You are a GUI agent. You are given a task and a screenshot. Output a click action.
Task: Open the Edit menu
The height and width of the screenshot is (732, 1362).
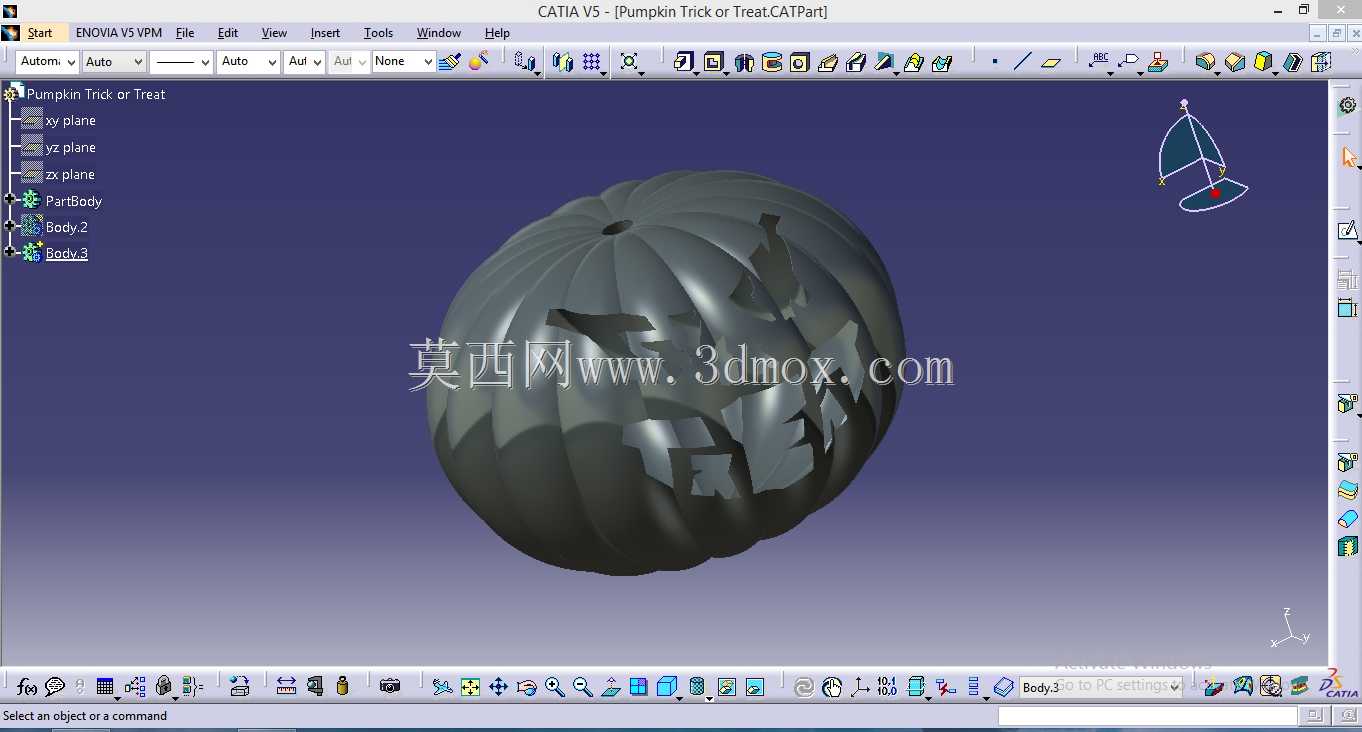tap(228, 33)
